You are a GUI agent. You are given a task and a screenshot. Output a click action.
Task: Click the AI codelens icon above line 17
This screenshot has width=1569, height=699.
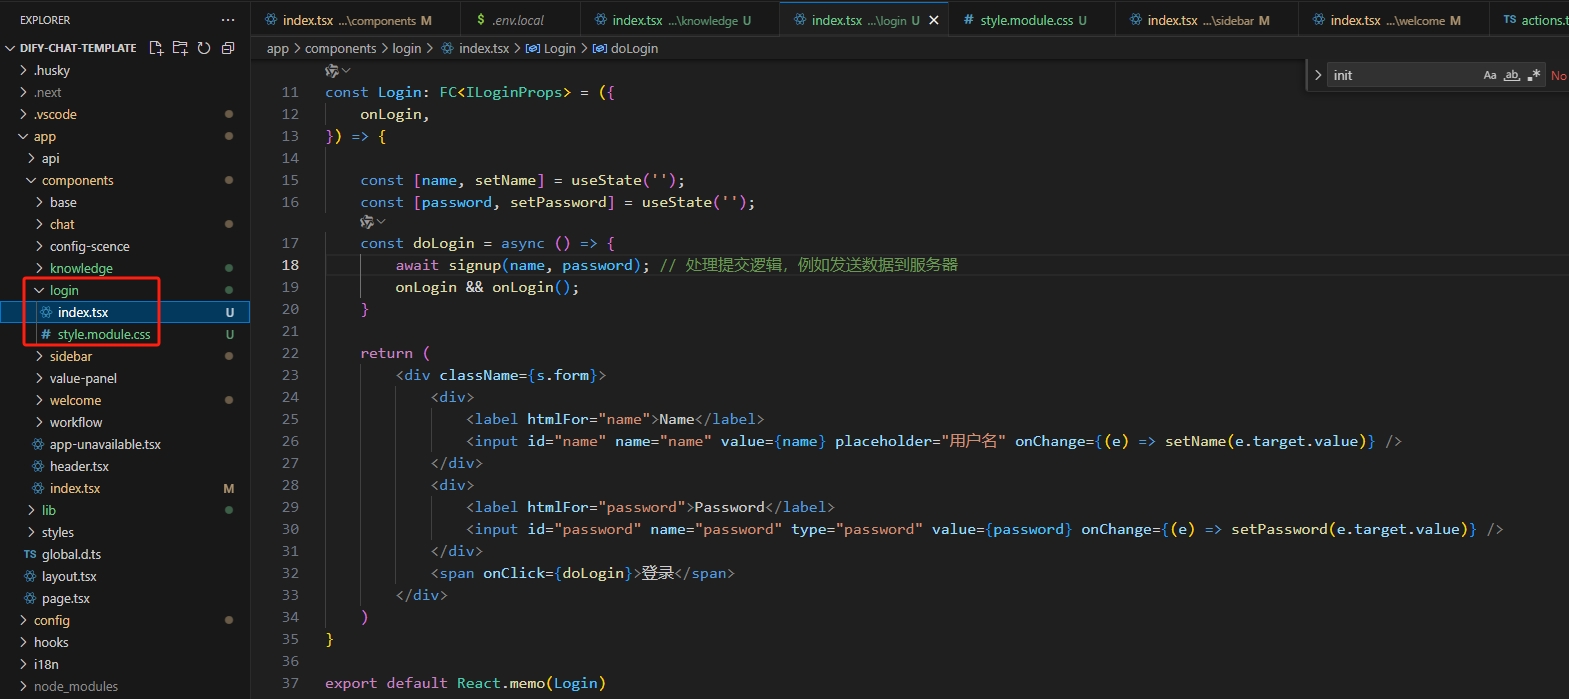[368, 222]
